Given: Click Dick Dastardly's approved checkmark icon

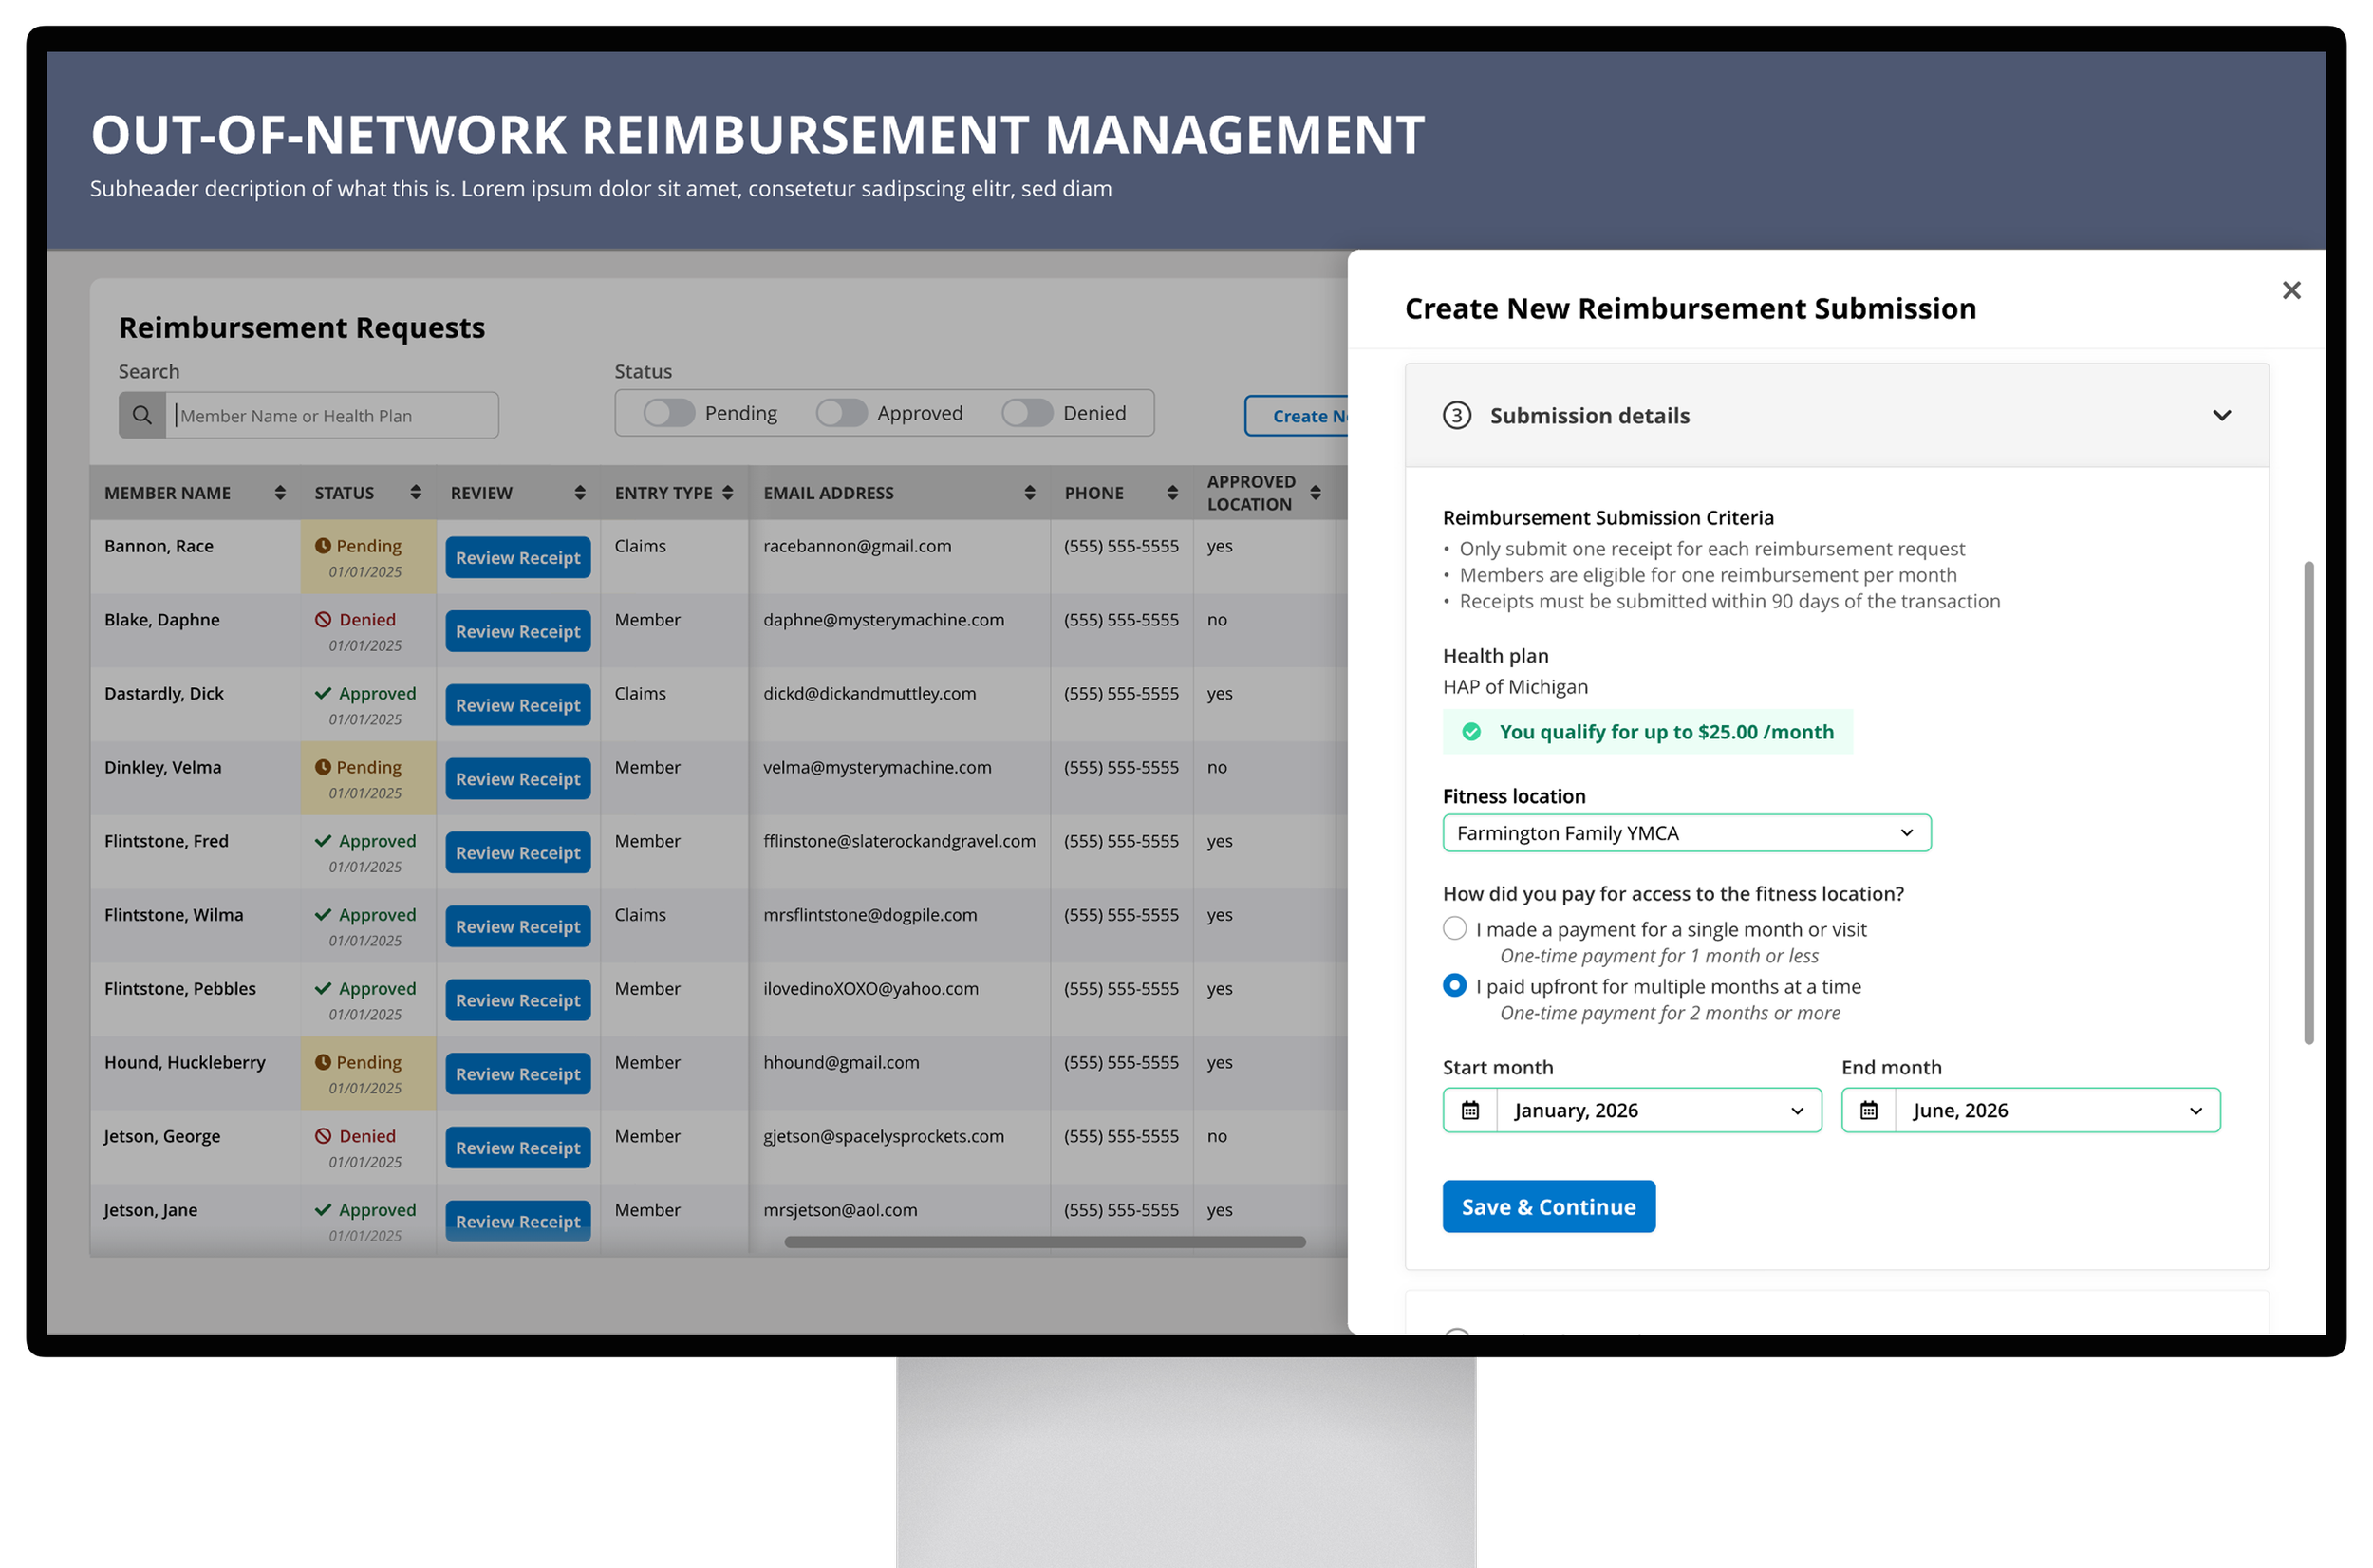Looking at the screenshot, I should 323,693.
